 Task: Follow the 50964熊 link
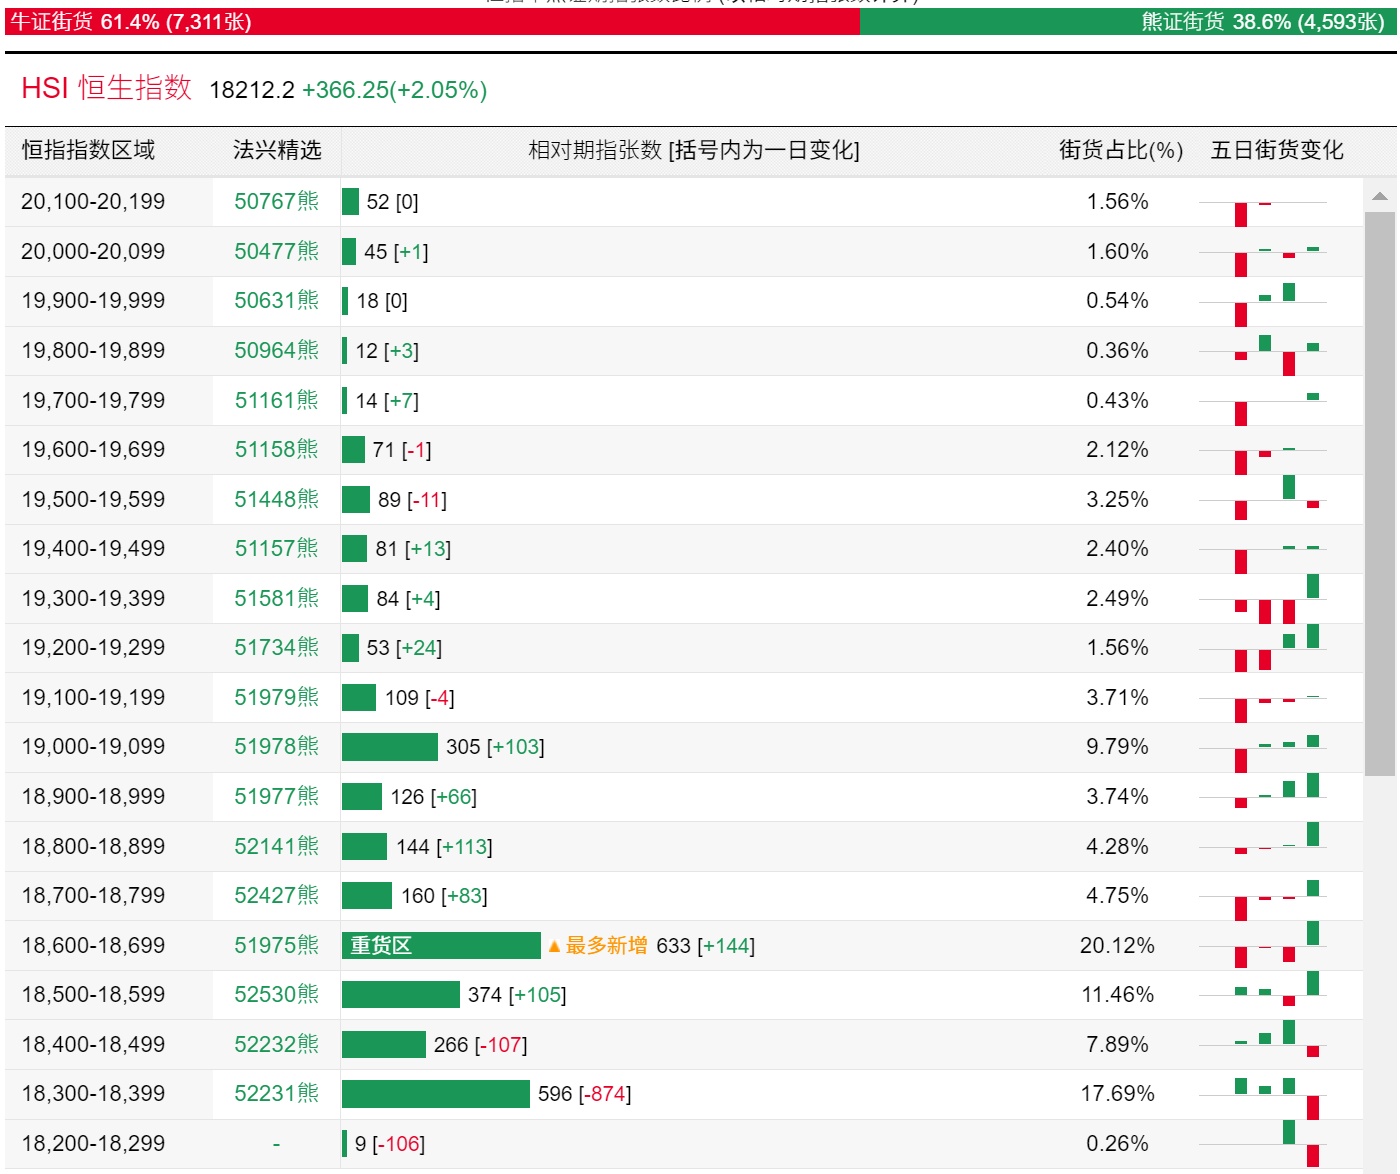click(x=276, y=351)
